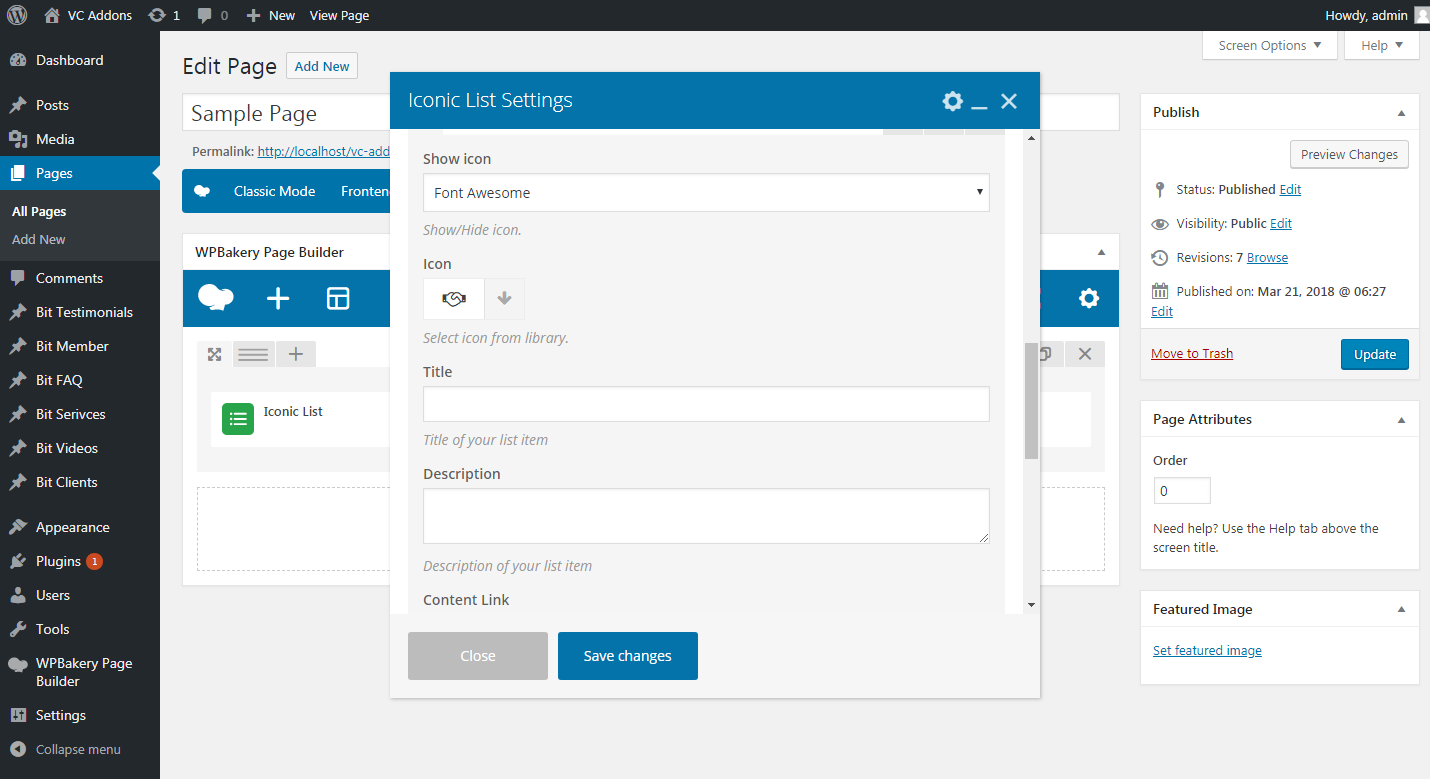Open Iconic List settings gear icon
1430x779 pixels.
(x=952, y=101)
